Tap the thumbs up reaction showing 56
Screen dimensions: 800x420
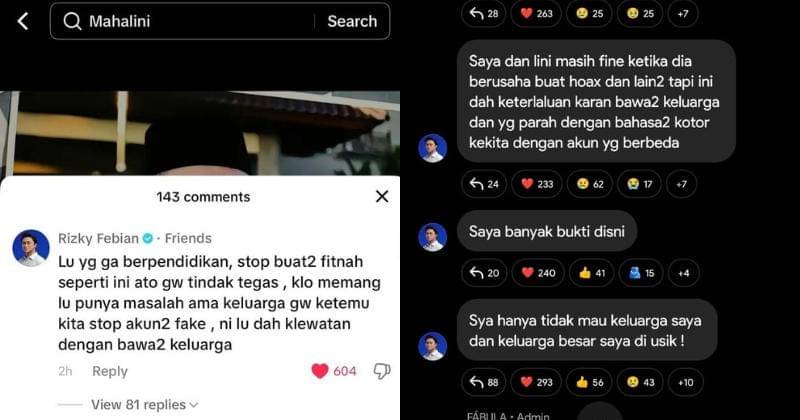[589, 382]
